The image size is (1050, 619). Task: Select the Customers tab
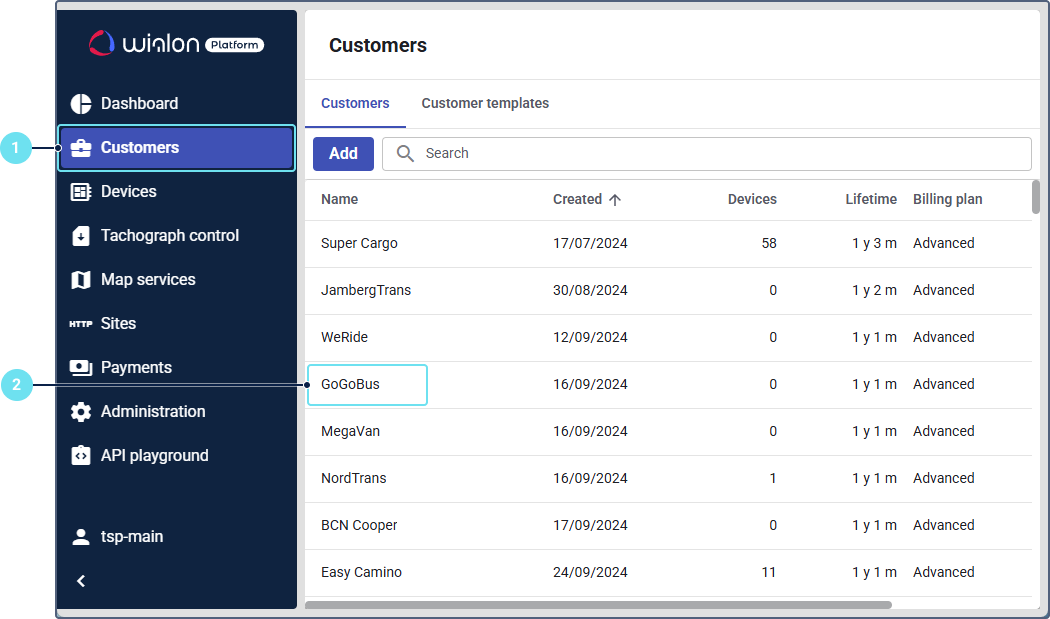(x=355, y=104)
